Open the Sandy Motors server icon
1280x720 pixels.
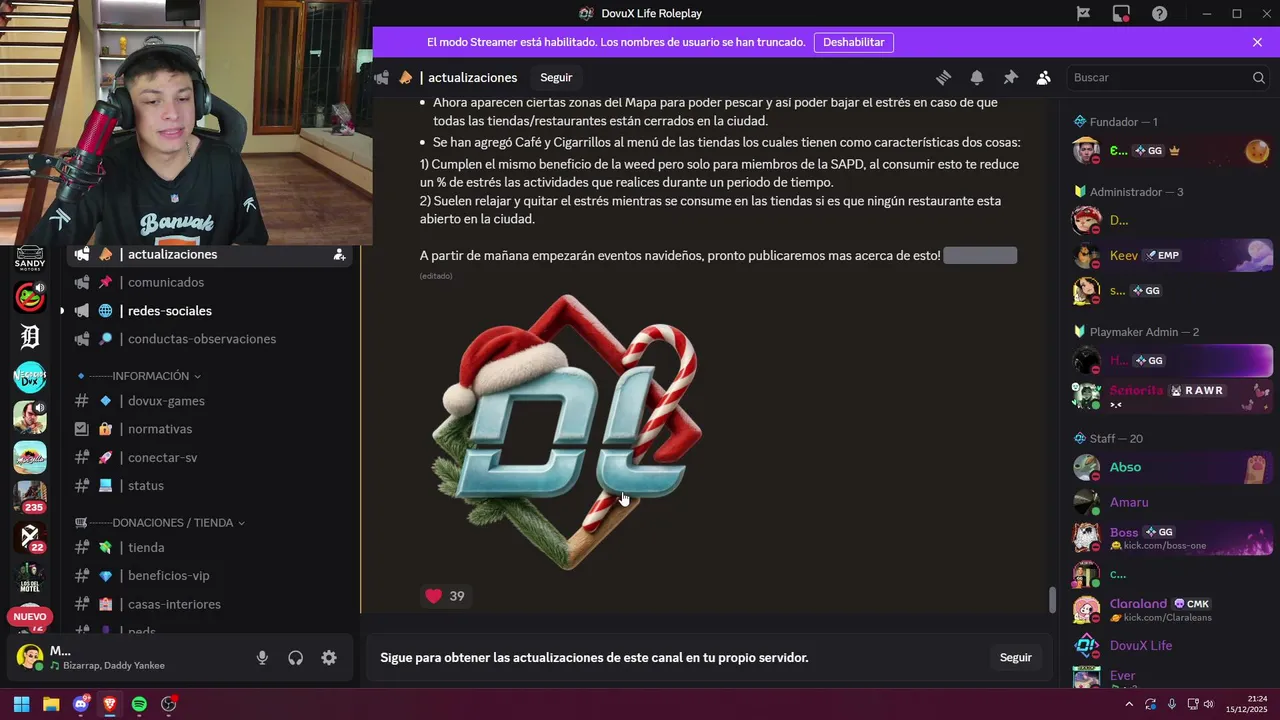(30, 258)
